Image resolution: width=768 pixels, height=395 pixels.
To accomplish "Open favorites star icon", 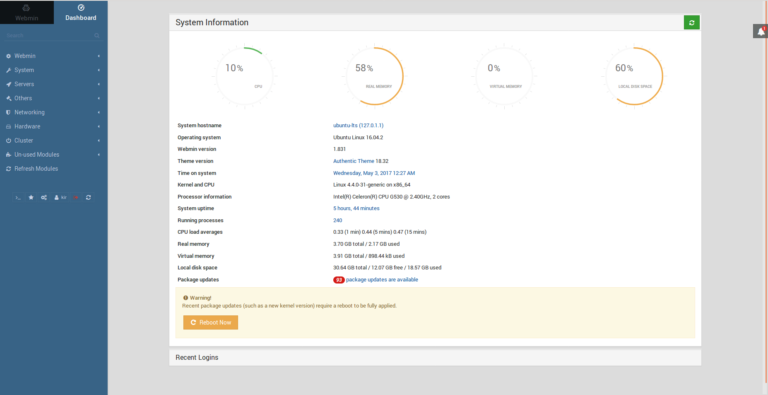I will [x=31, y=198].
